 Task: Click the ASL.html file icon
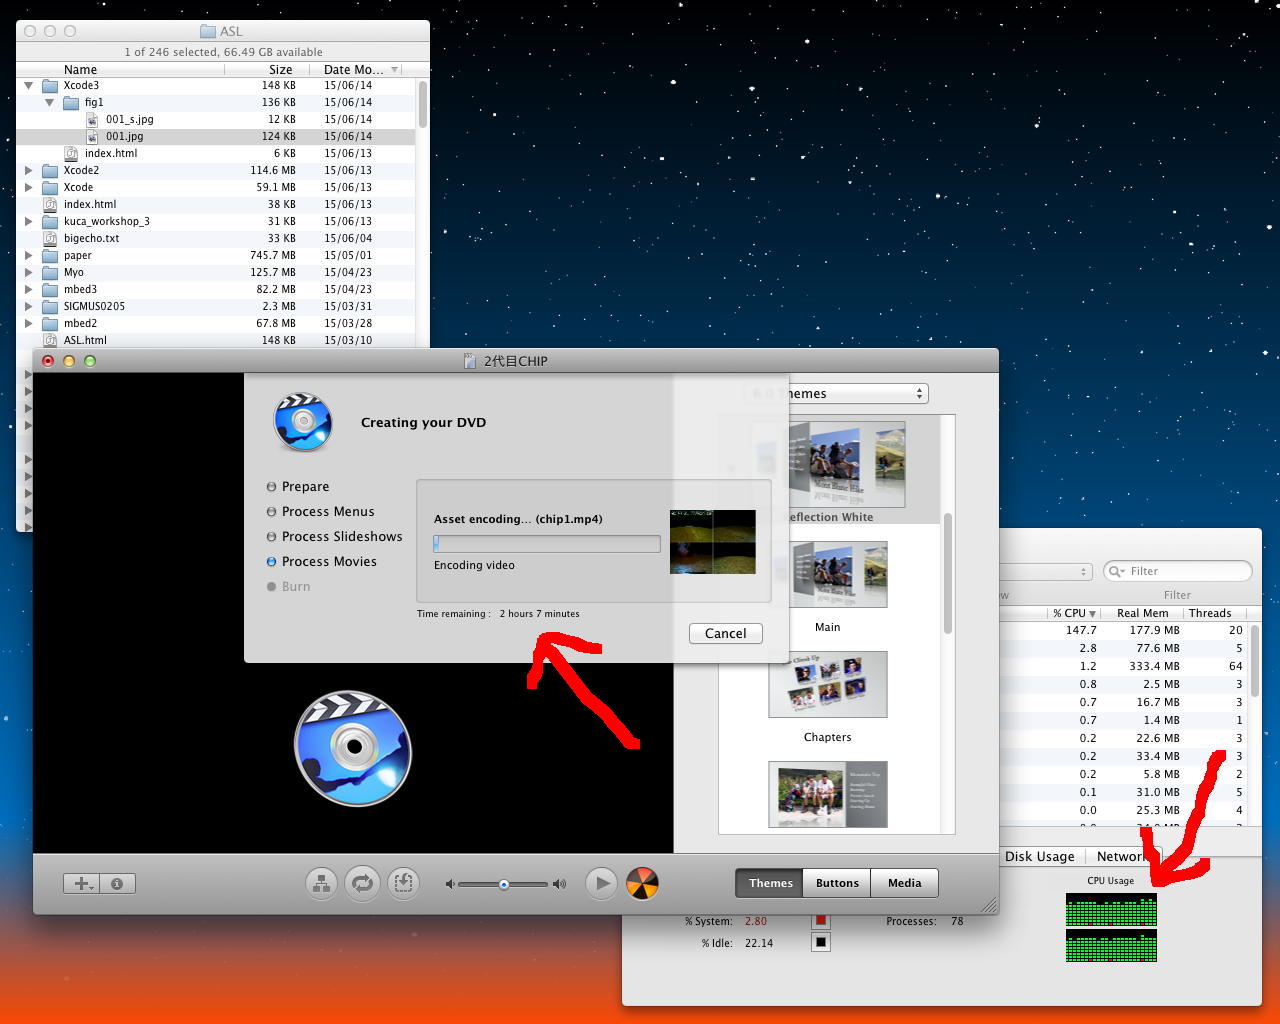(x=50, y=340)
